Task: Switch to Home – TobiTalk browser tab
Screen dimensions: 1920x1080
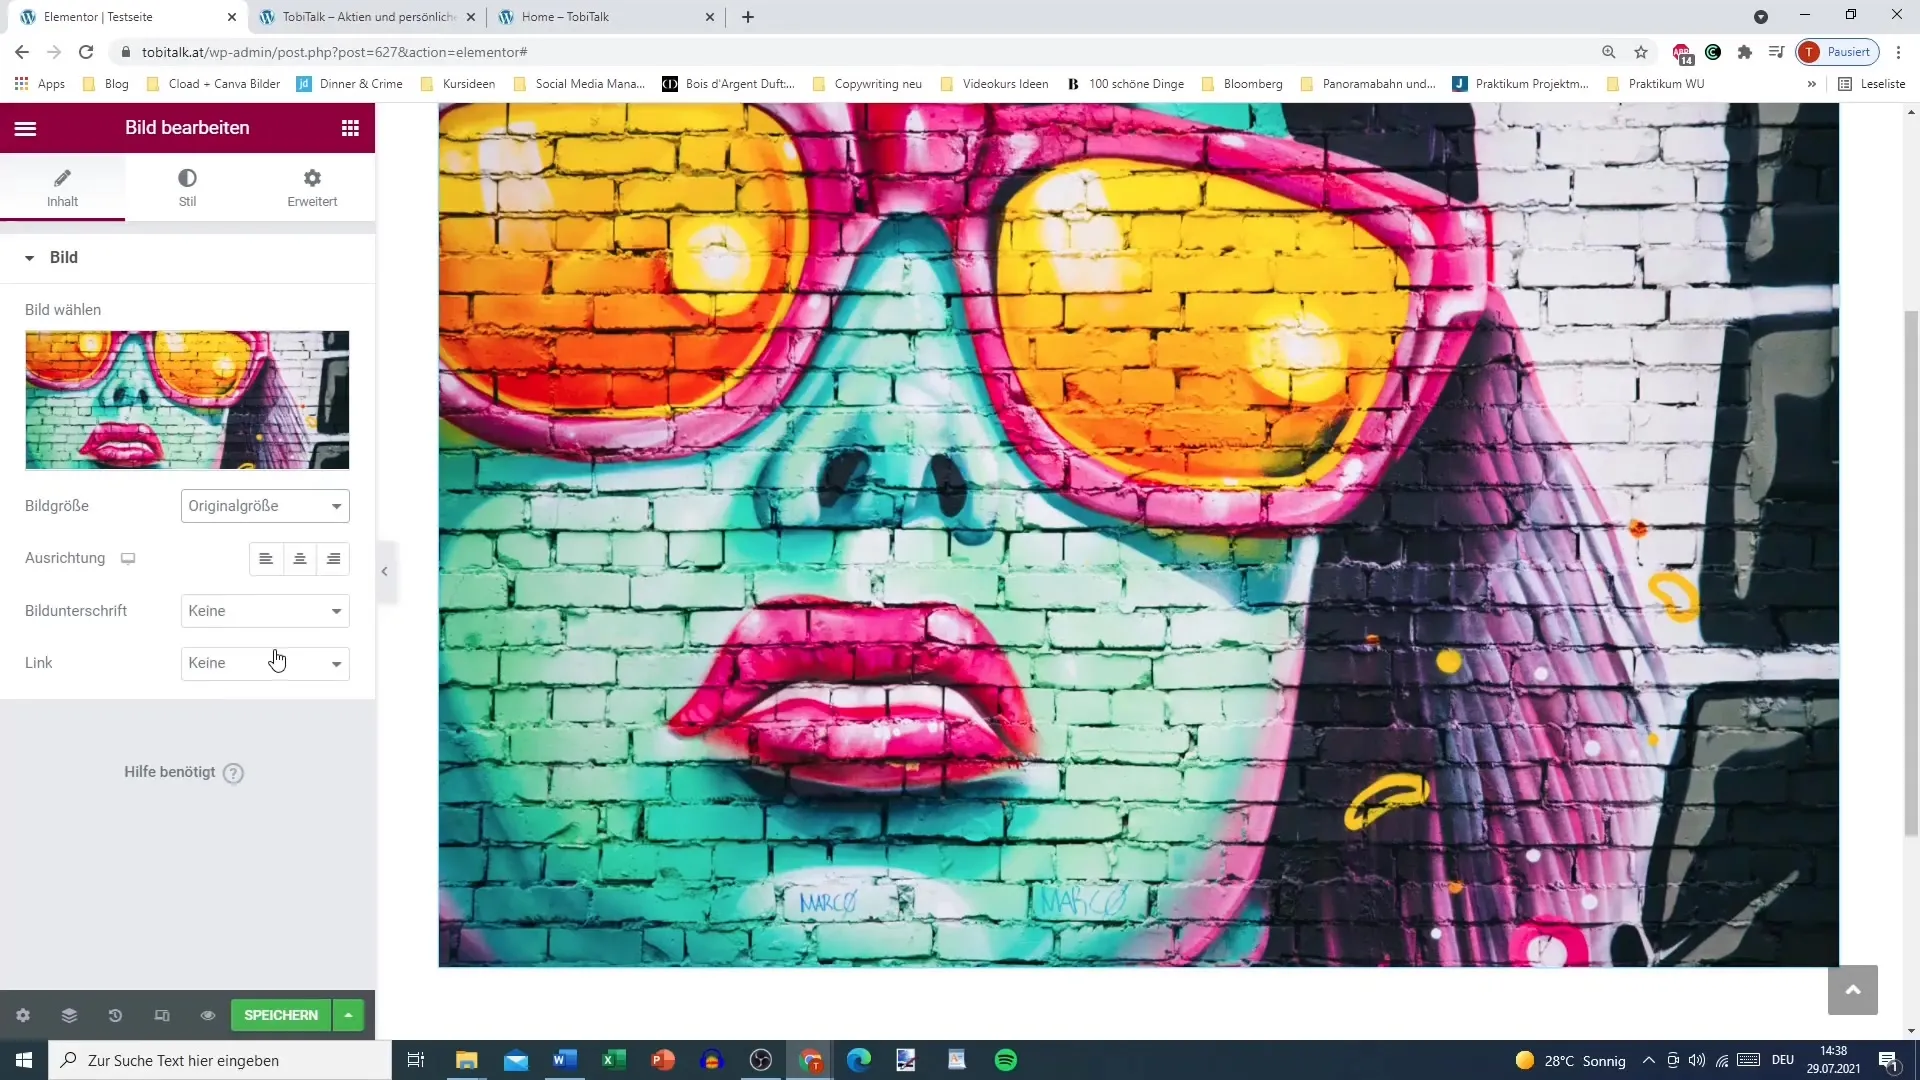Action: pyautogui.click(x=605, y=17)
